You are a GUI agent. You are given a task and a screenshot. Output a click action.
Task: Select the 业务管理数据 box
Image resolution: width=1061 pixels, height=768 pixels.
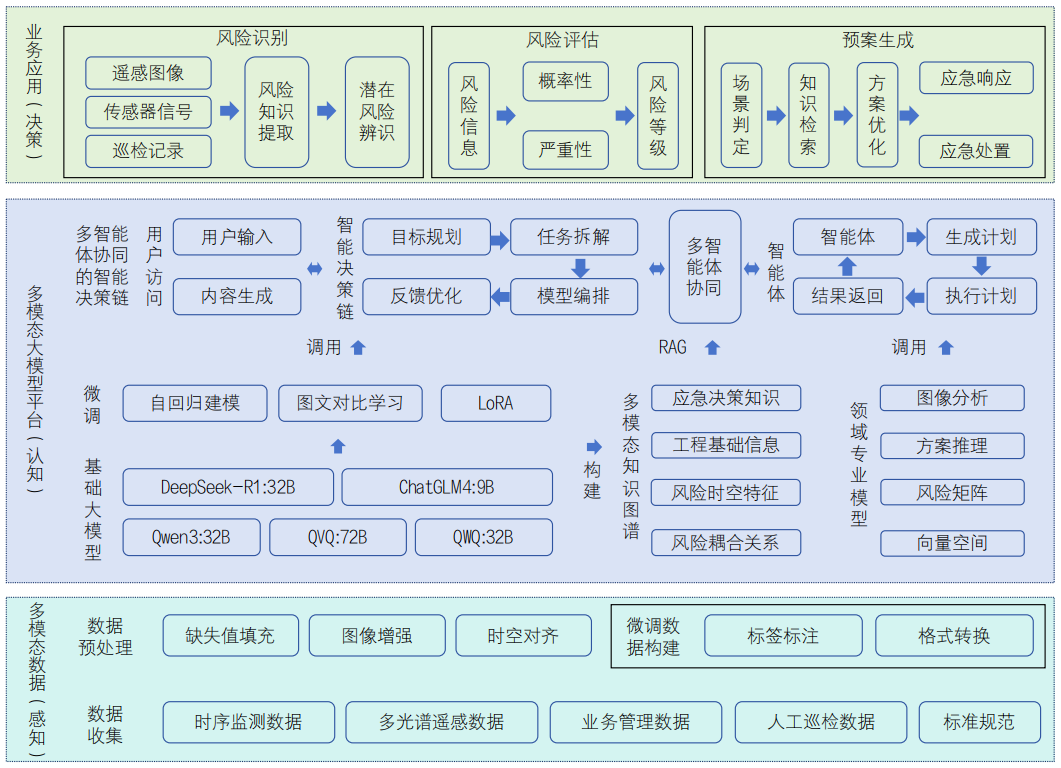[x=636, y=722]
